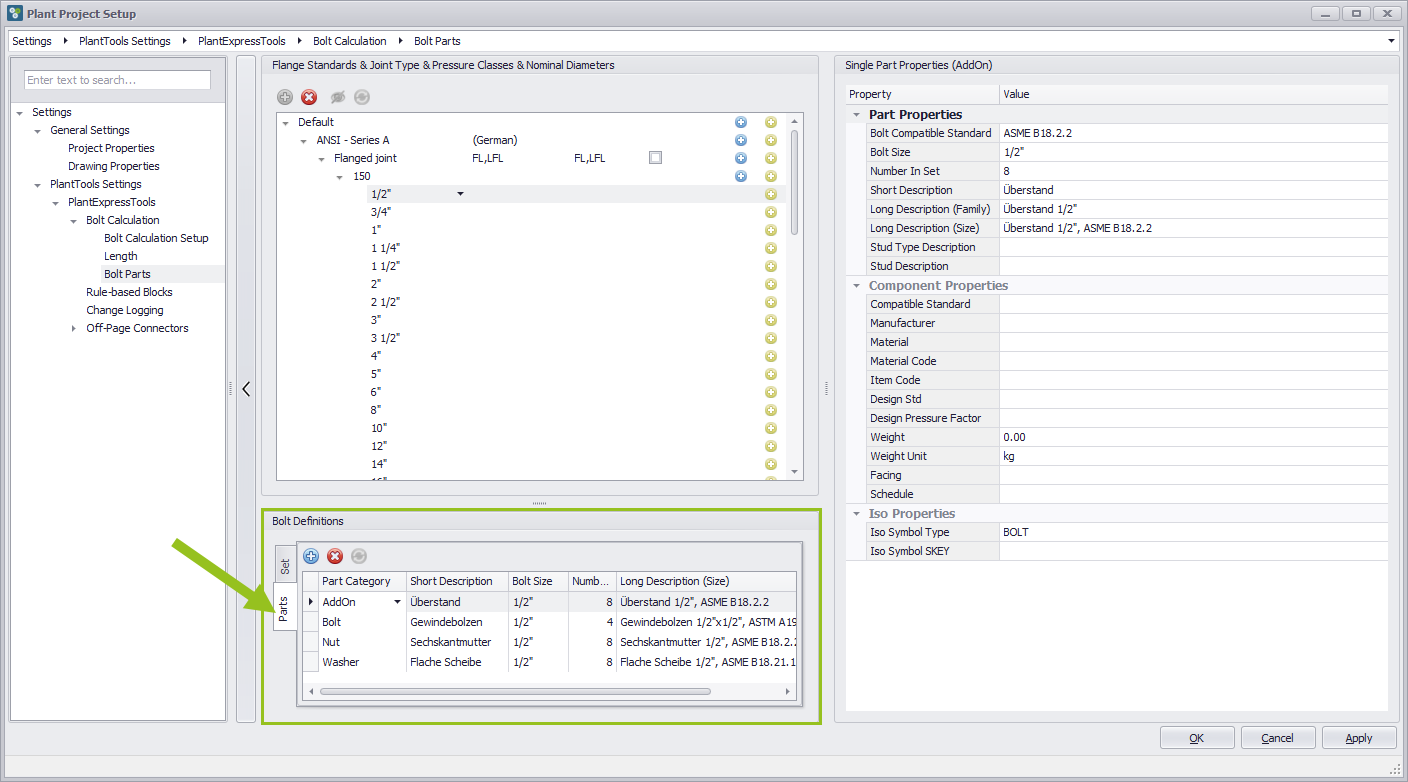Select PlantExpressTools in the breadcrumb
1408x782 pixels.
click(242, 41)
